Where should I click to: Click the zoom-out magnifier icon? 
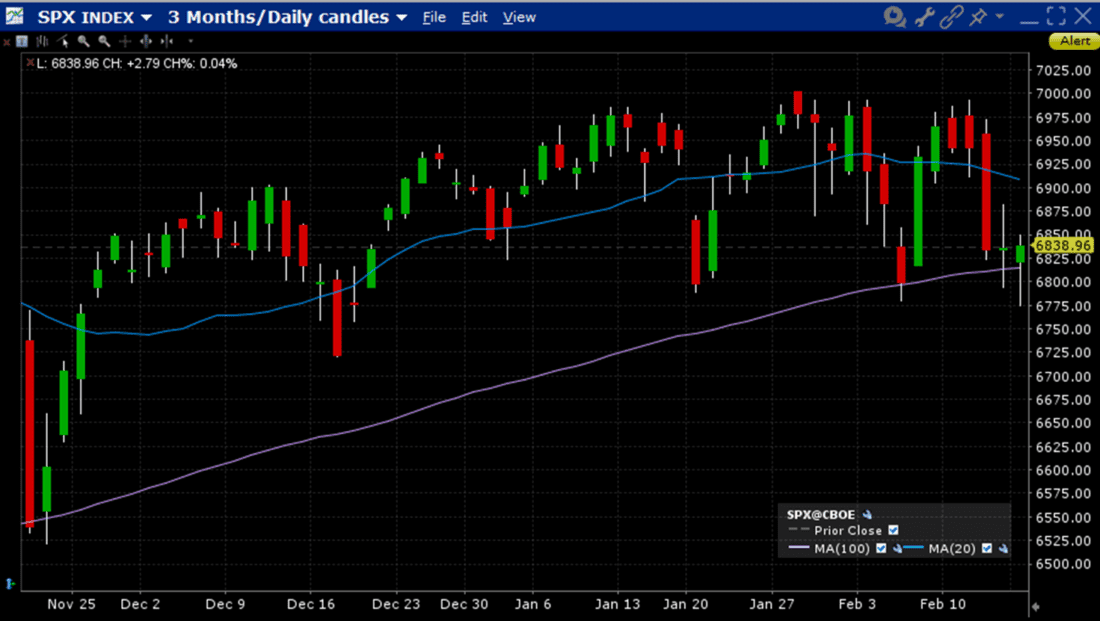pyautogui.click(x=103, y=42)
